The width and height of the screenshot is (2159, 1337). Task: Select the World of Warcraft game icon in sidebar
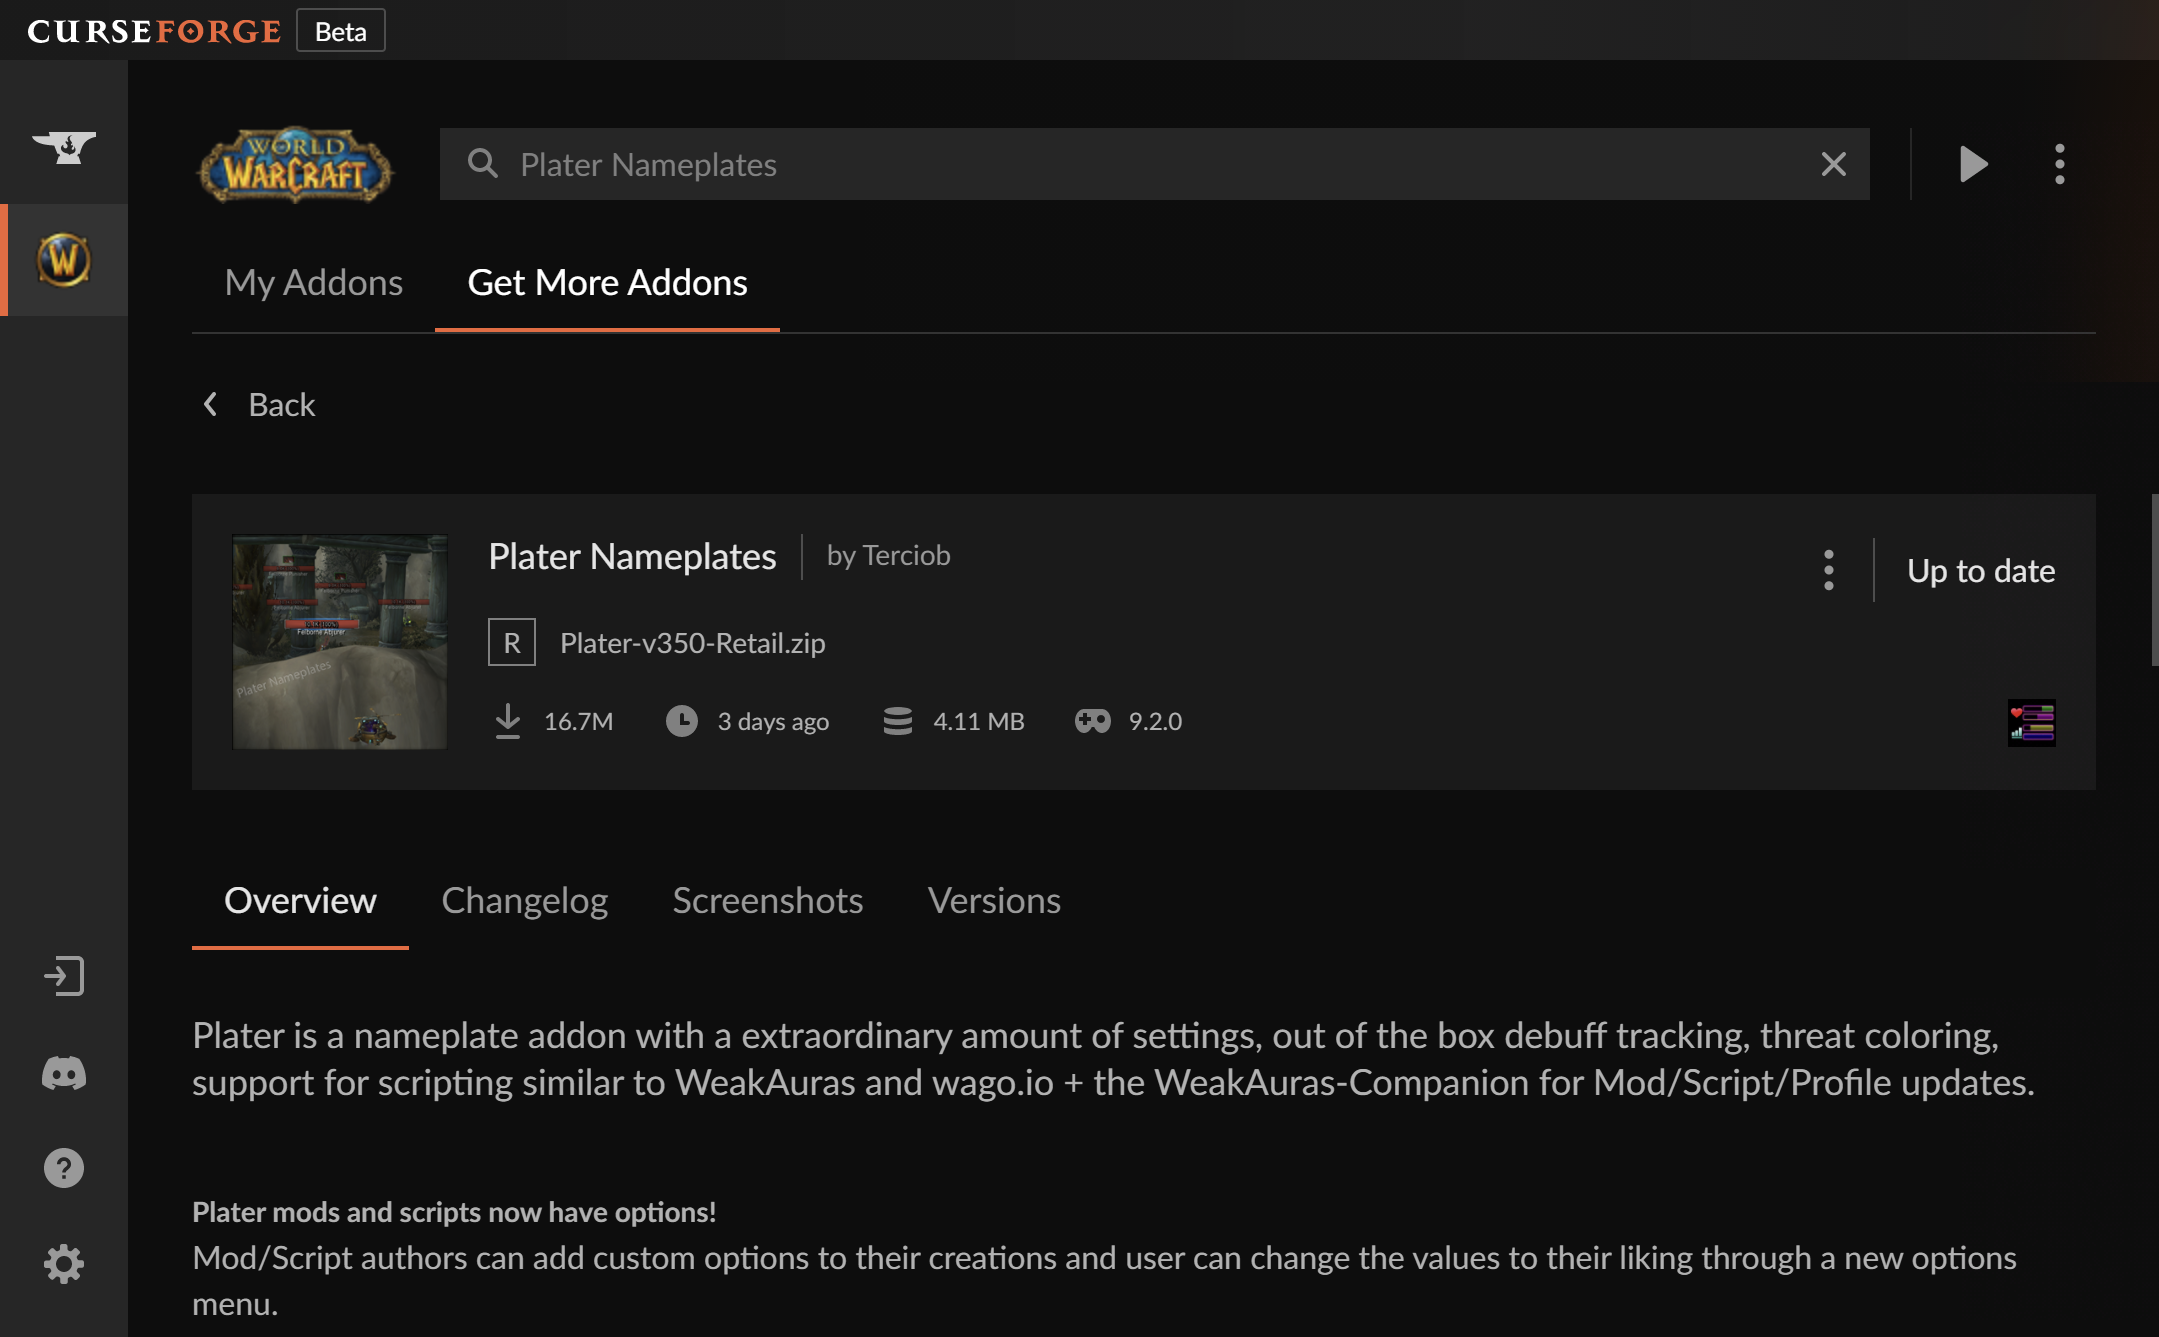(64, 260)
